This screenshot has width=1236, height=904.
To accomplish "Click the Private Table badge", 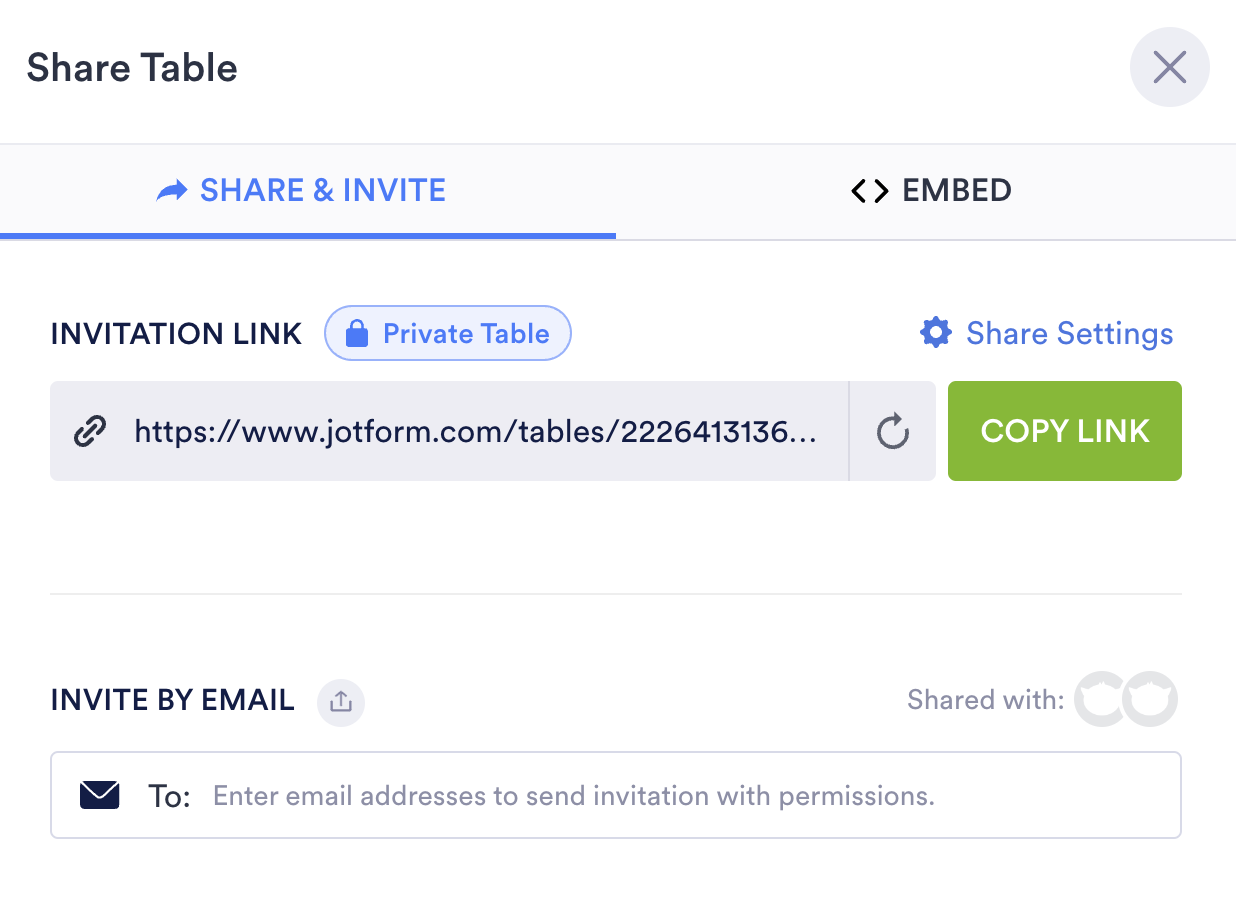I will 447,333.
